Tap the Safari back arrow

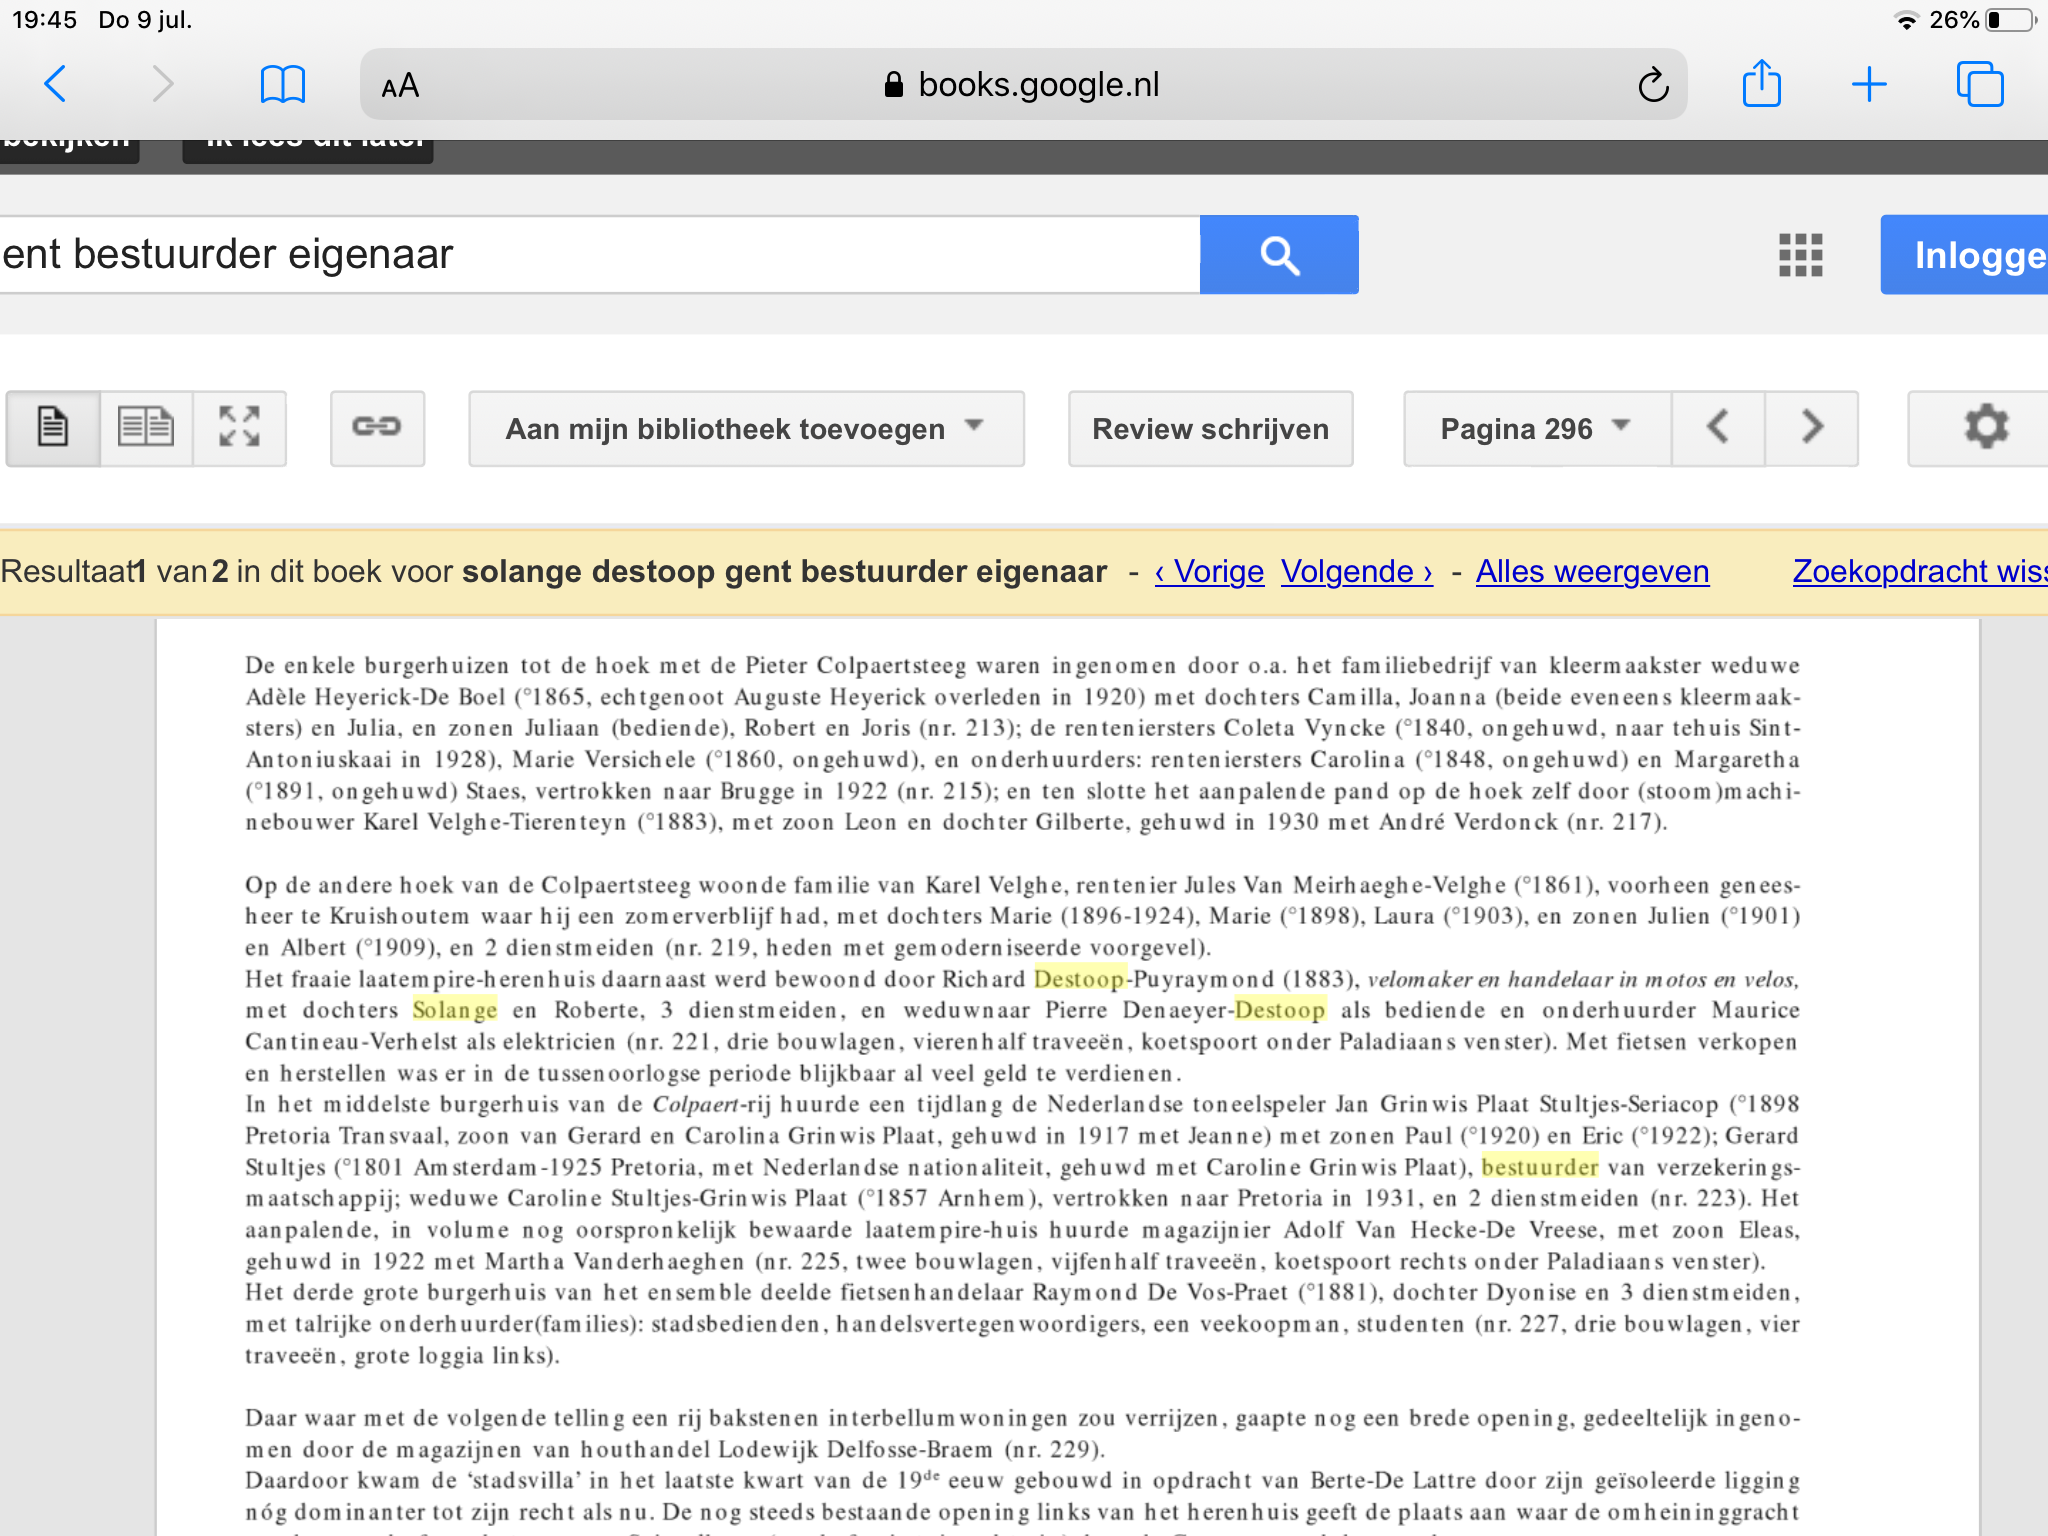56,84
